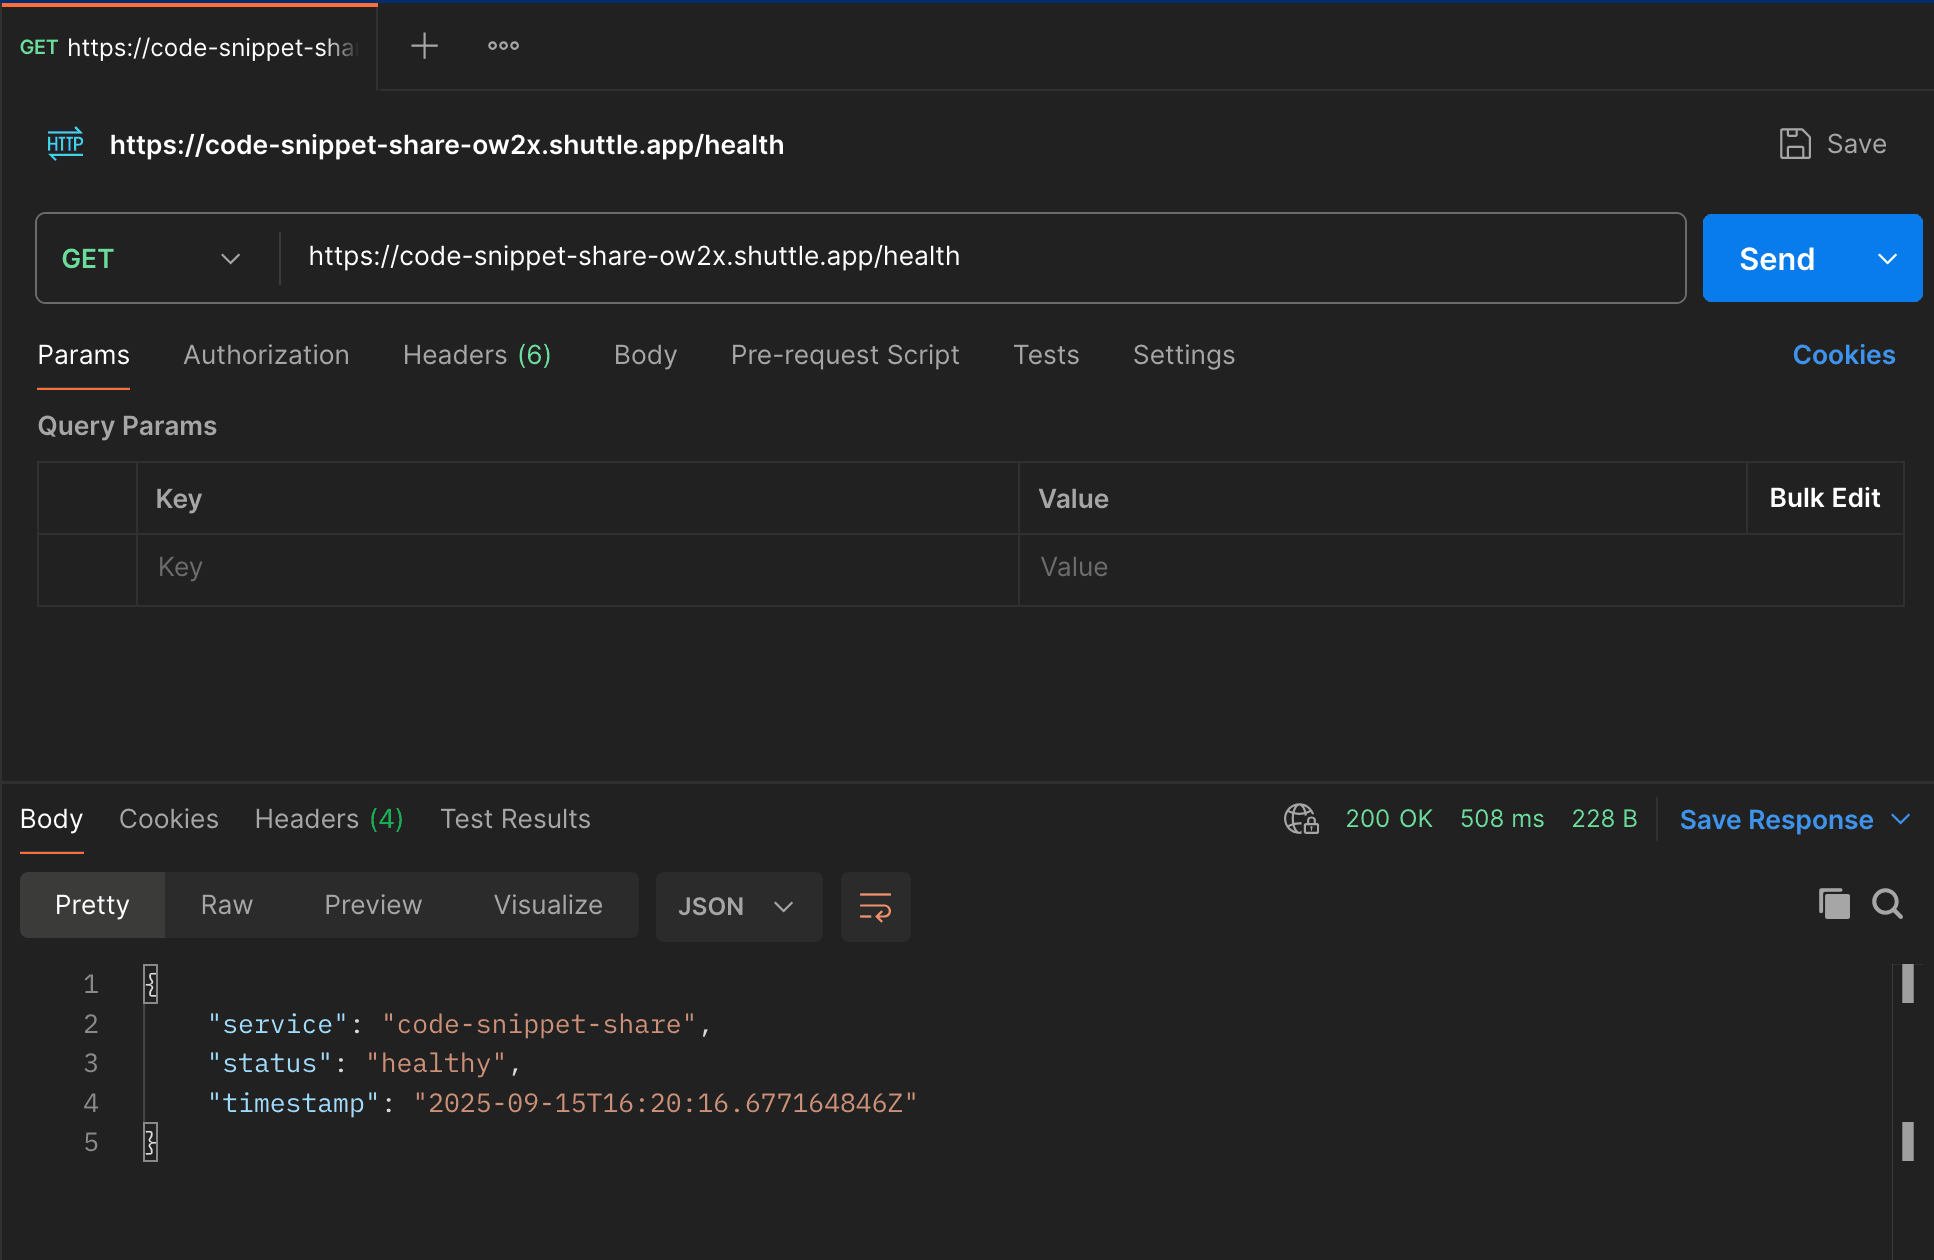The image size is (1934, 1260).
Task: Open a new request tab with plus icon
Action: point(423,45)
